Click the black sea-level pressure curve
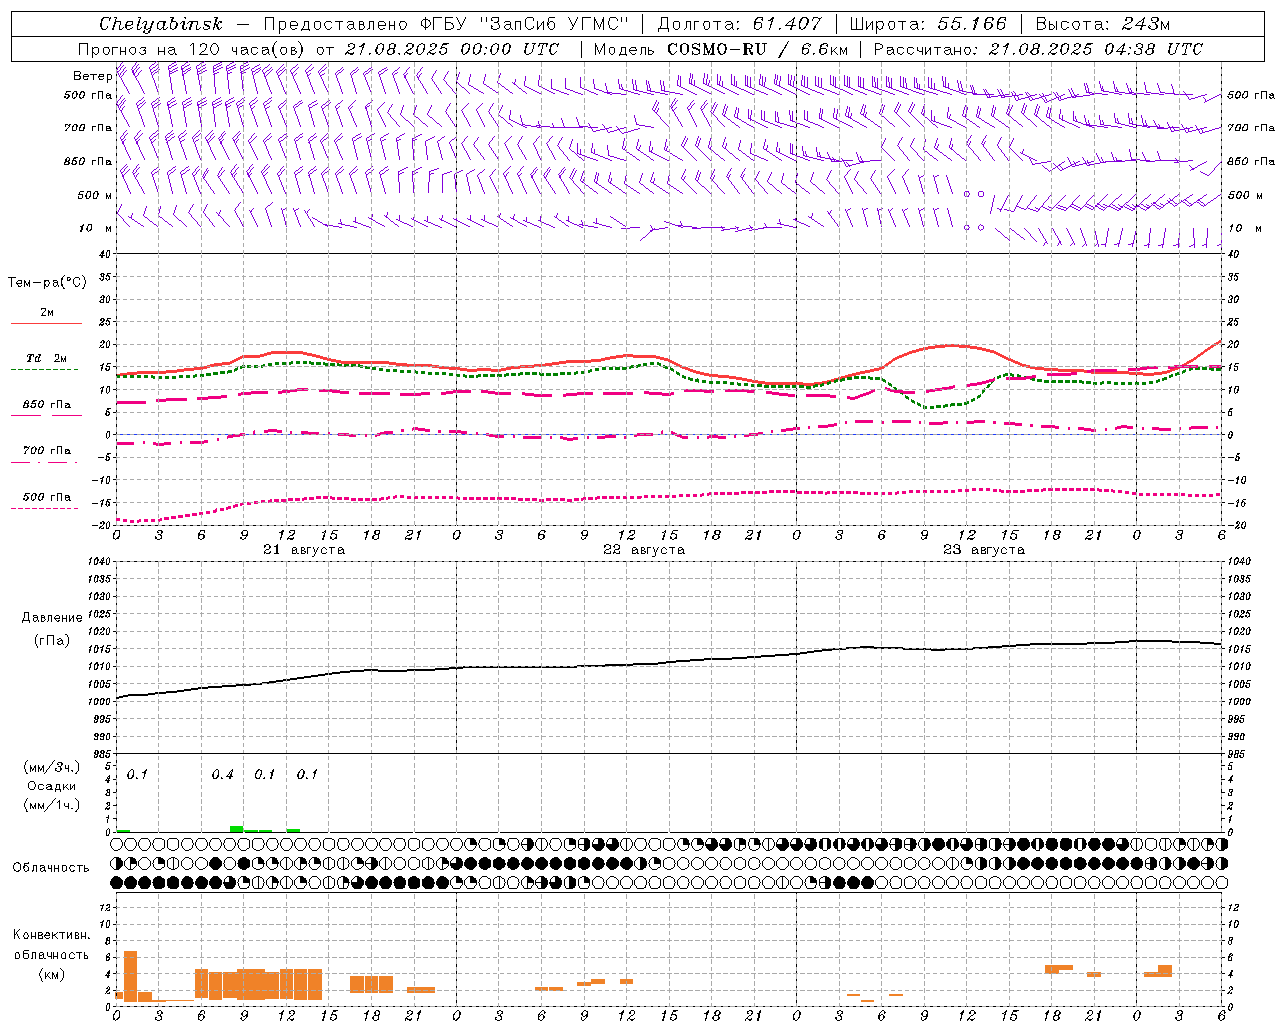Image resolution: width=1280 pixels, height=1024 pixels. point(668,661)
